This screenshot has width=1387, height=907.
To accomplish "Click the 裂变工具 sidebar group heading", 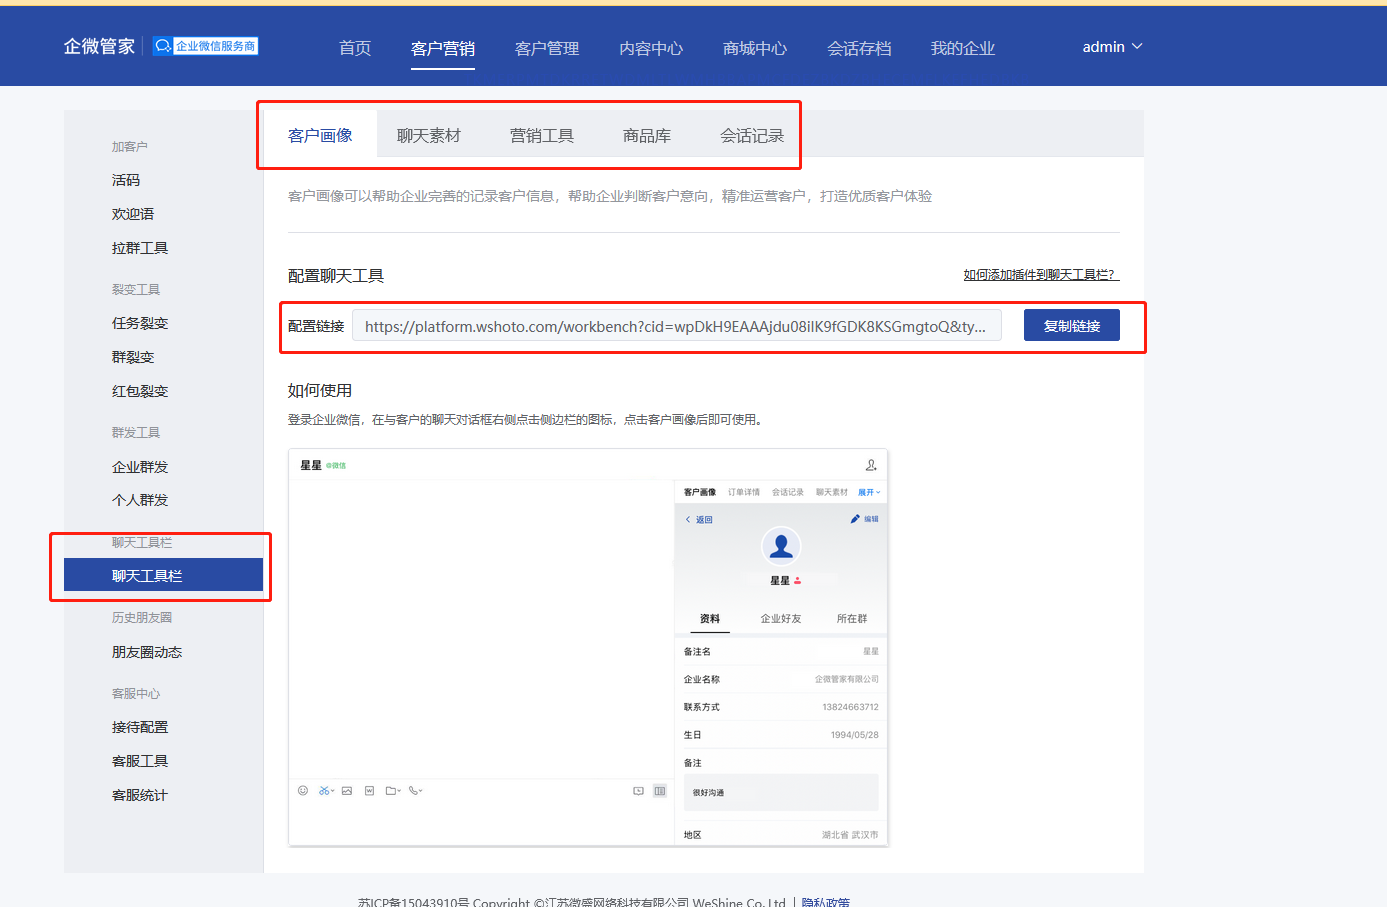I will coord(136,289).
